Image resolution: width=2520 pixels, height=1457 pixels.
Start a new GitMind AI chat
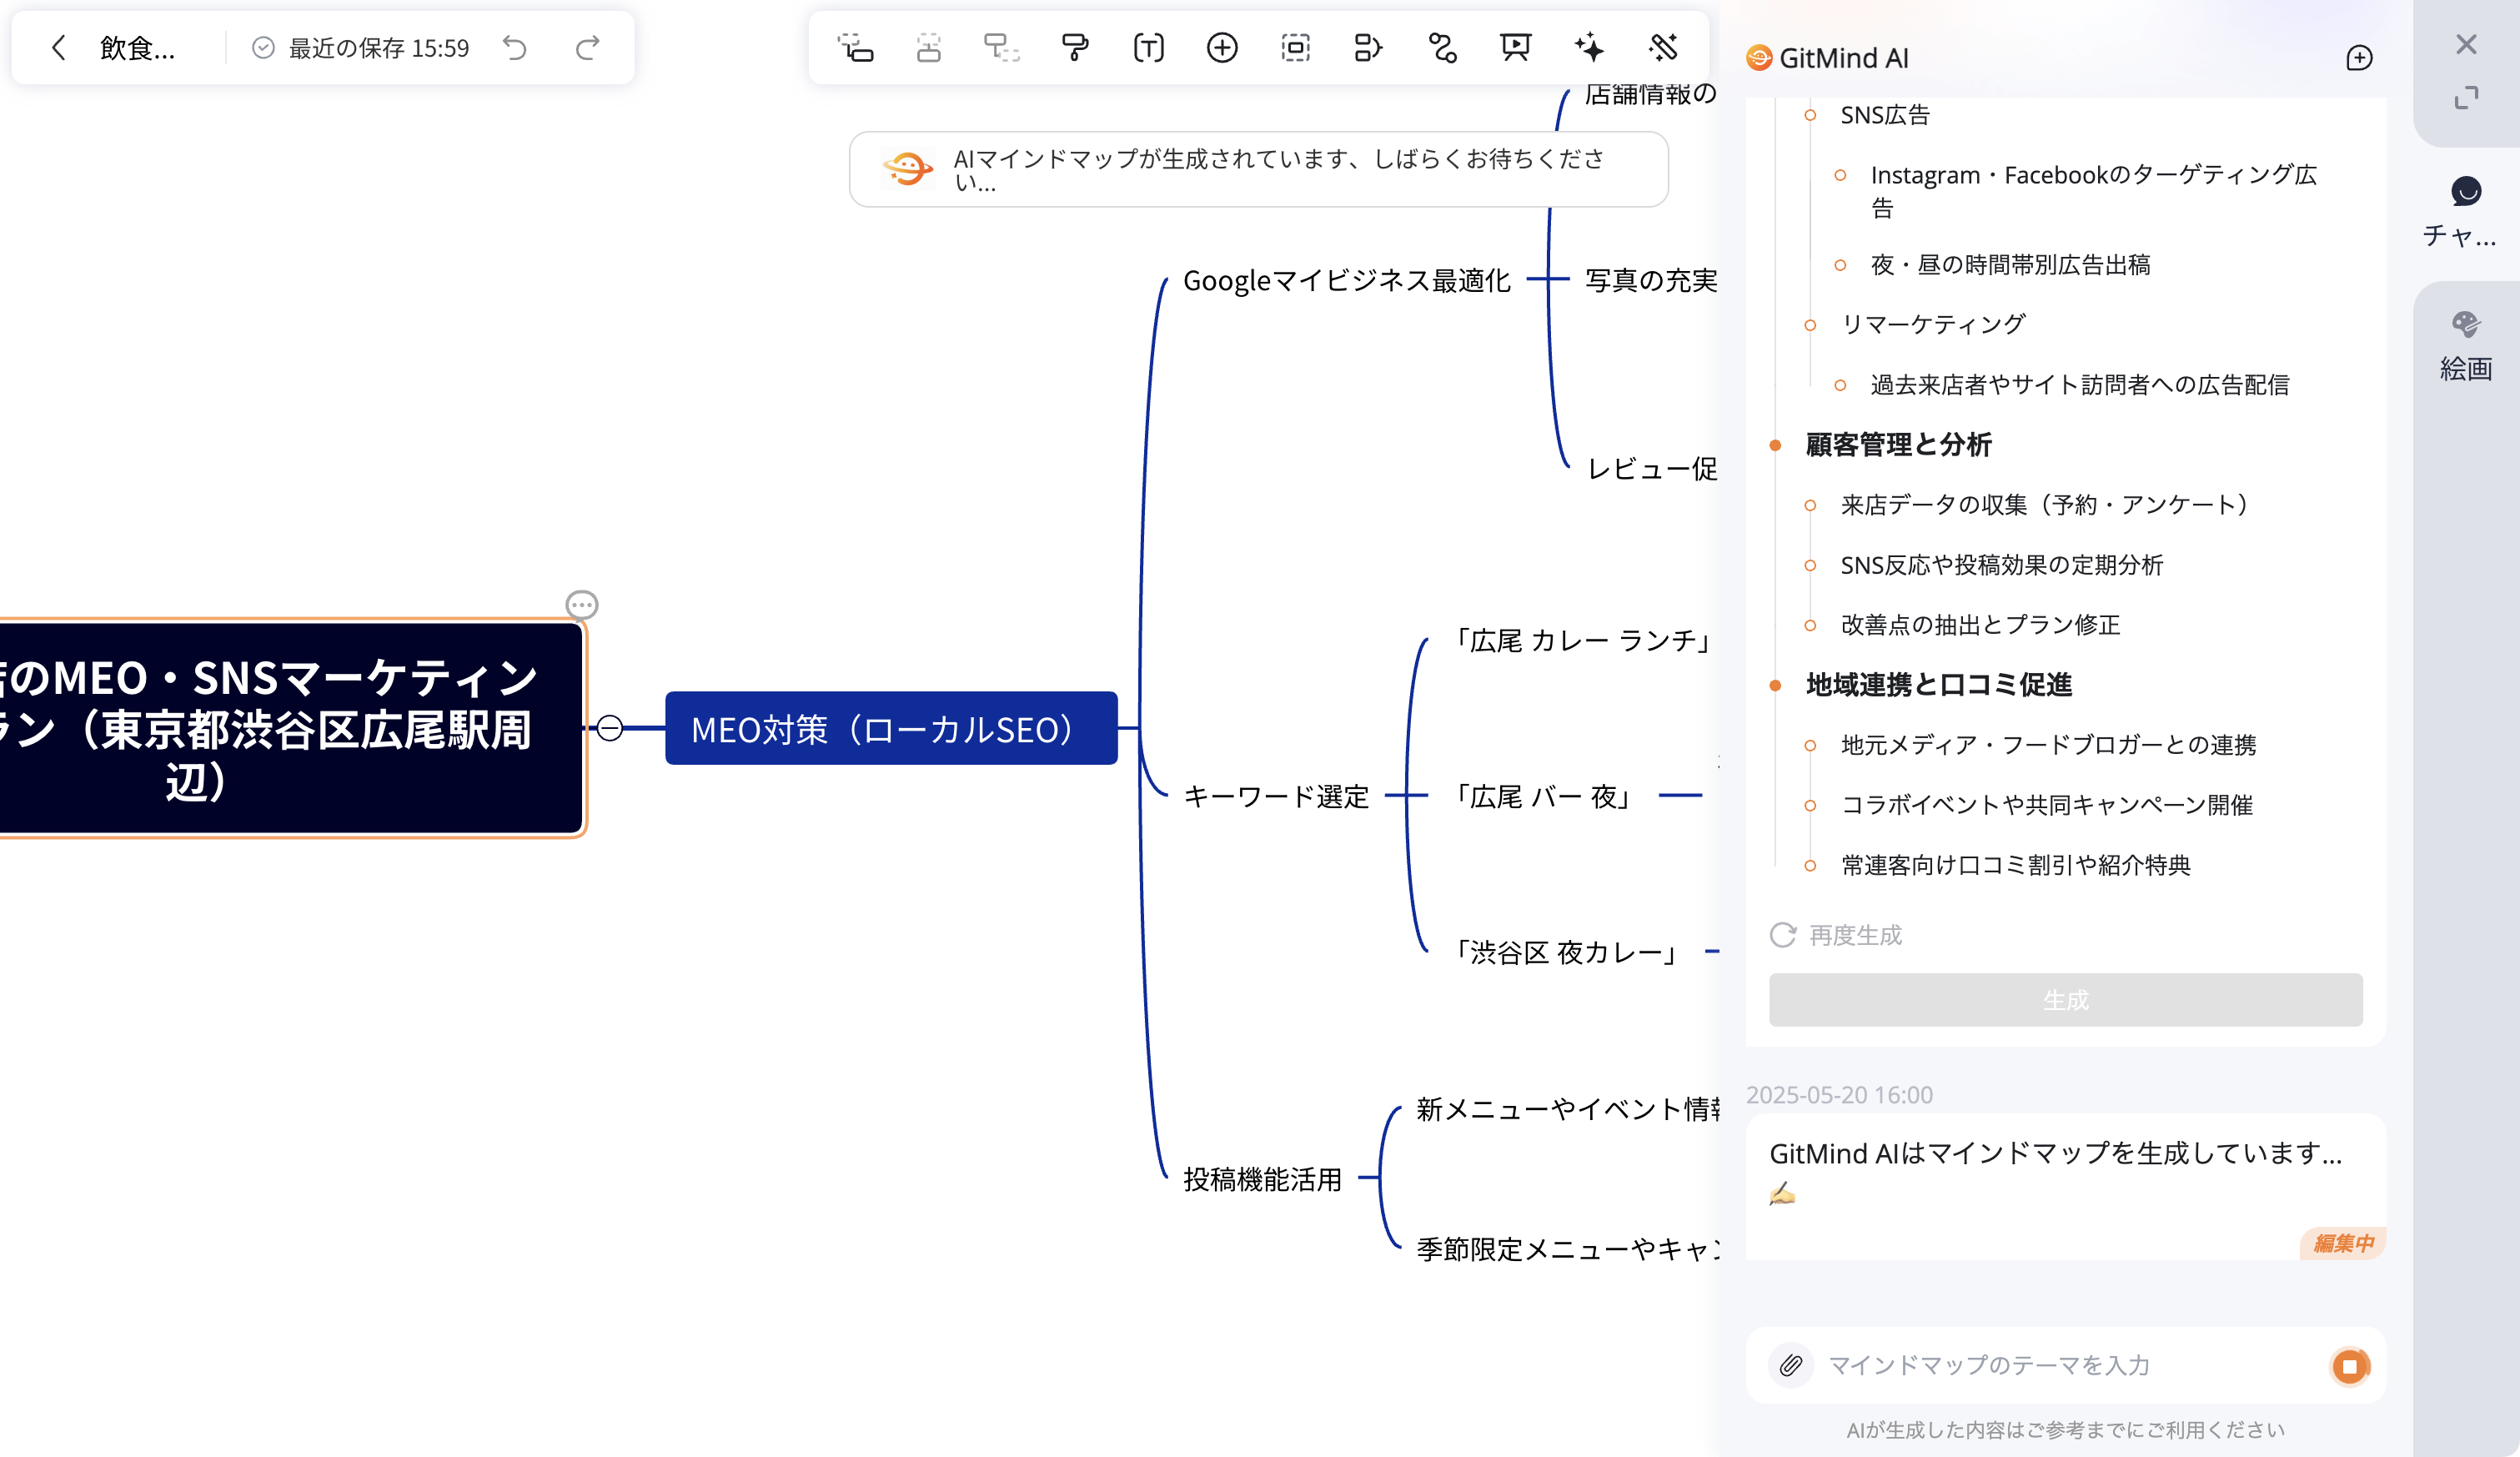[2359, 57]
